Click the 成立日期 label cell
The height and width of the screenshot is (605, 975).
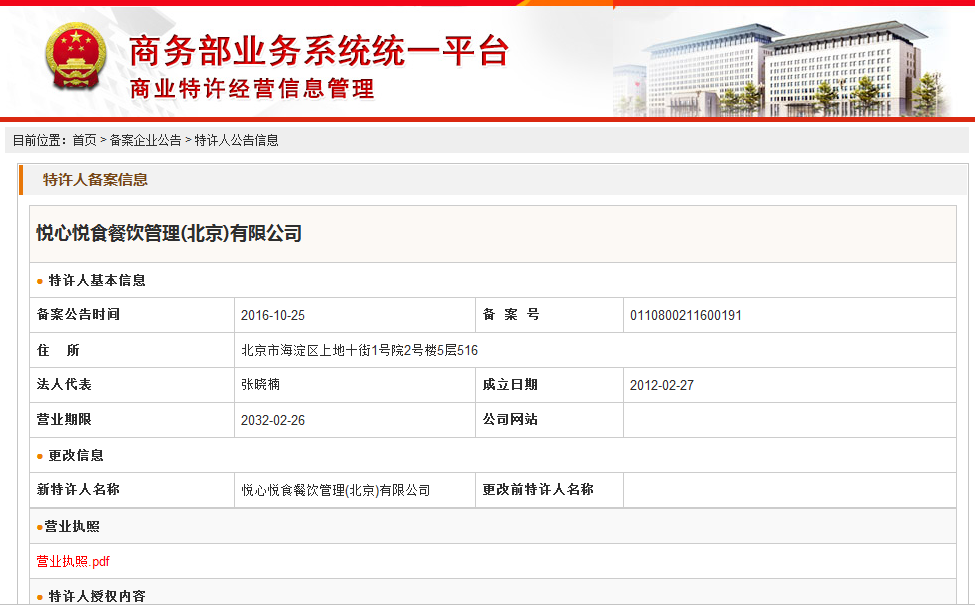[549, 385]
